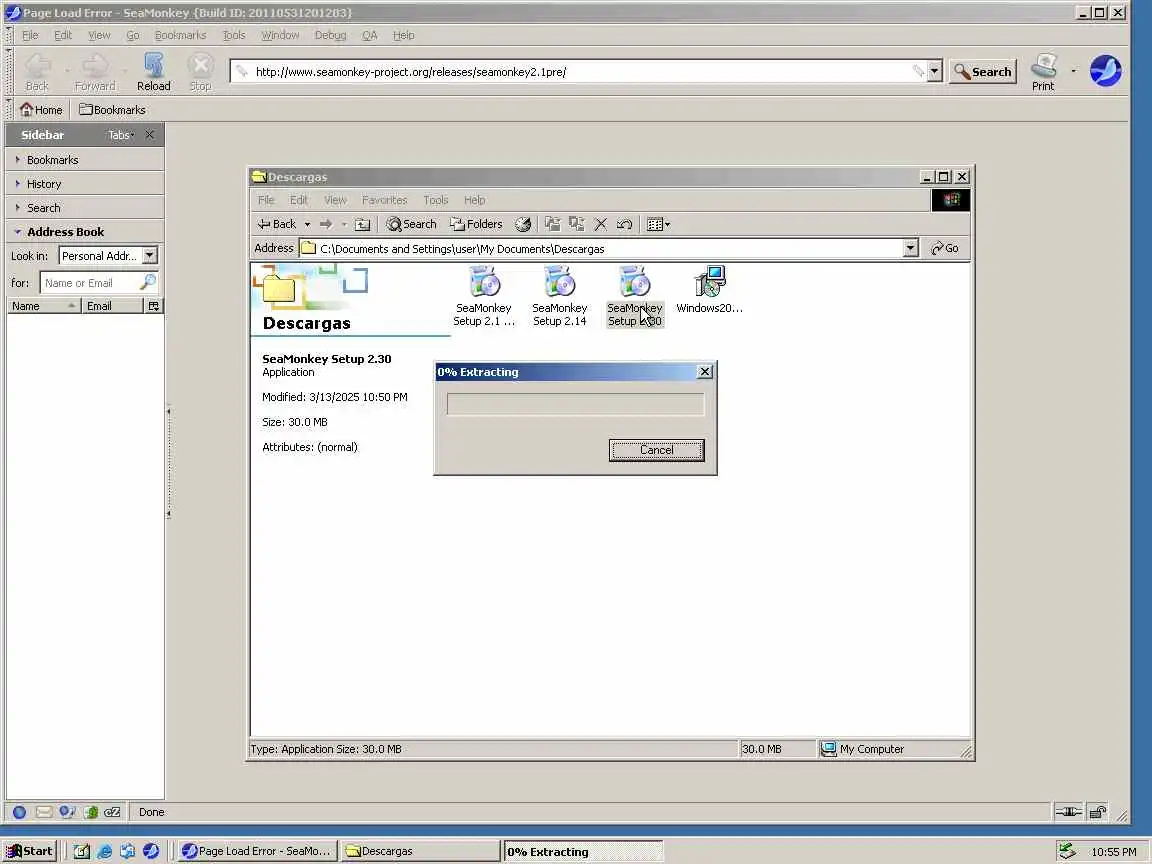Open the Forward history dropdown arrow in the Descargas toolbar
Image resolution: width=1152 pixels, height=864 pixels.
pos(343,224)
